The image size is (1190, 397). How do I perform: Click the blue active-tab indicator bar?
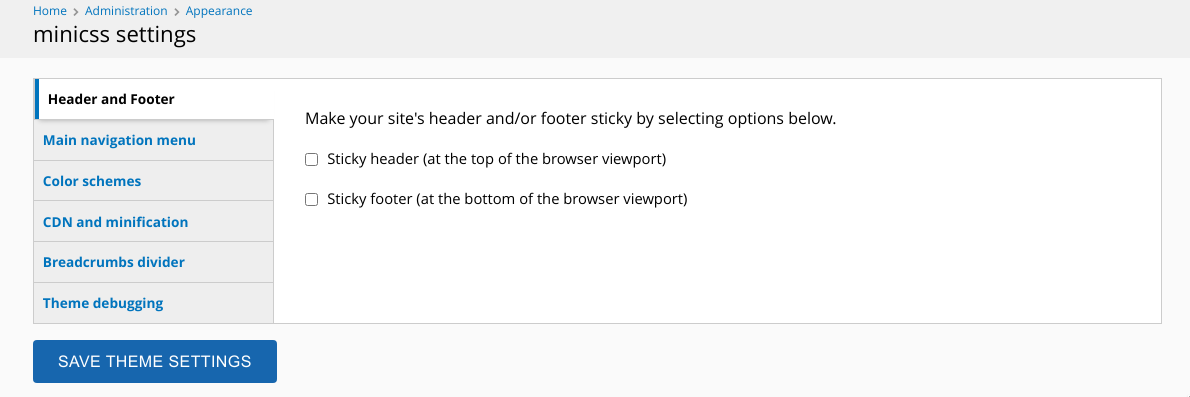[36, 99]
